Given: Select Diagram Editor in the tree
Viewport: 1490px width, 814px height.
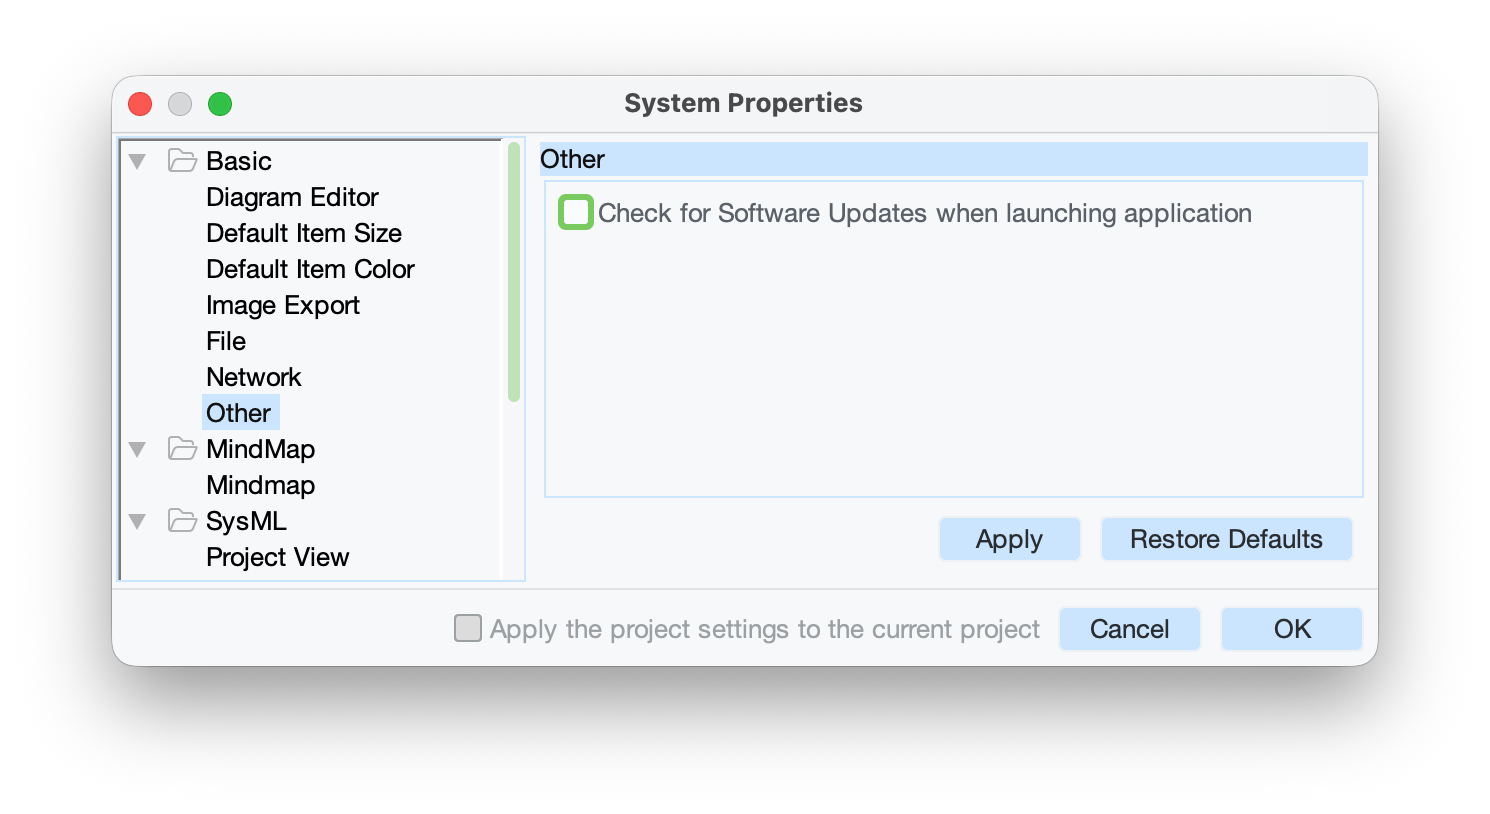Looking at the screenshot, I should click(292, 197).
